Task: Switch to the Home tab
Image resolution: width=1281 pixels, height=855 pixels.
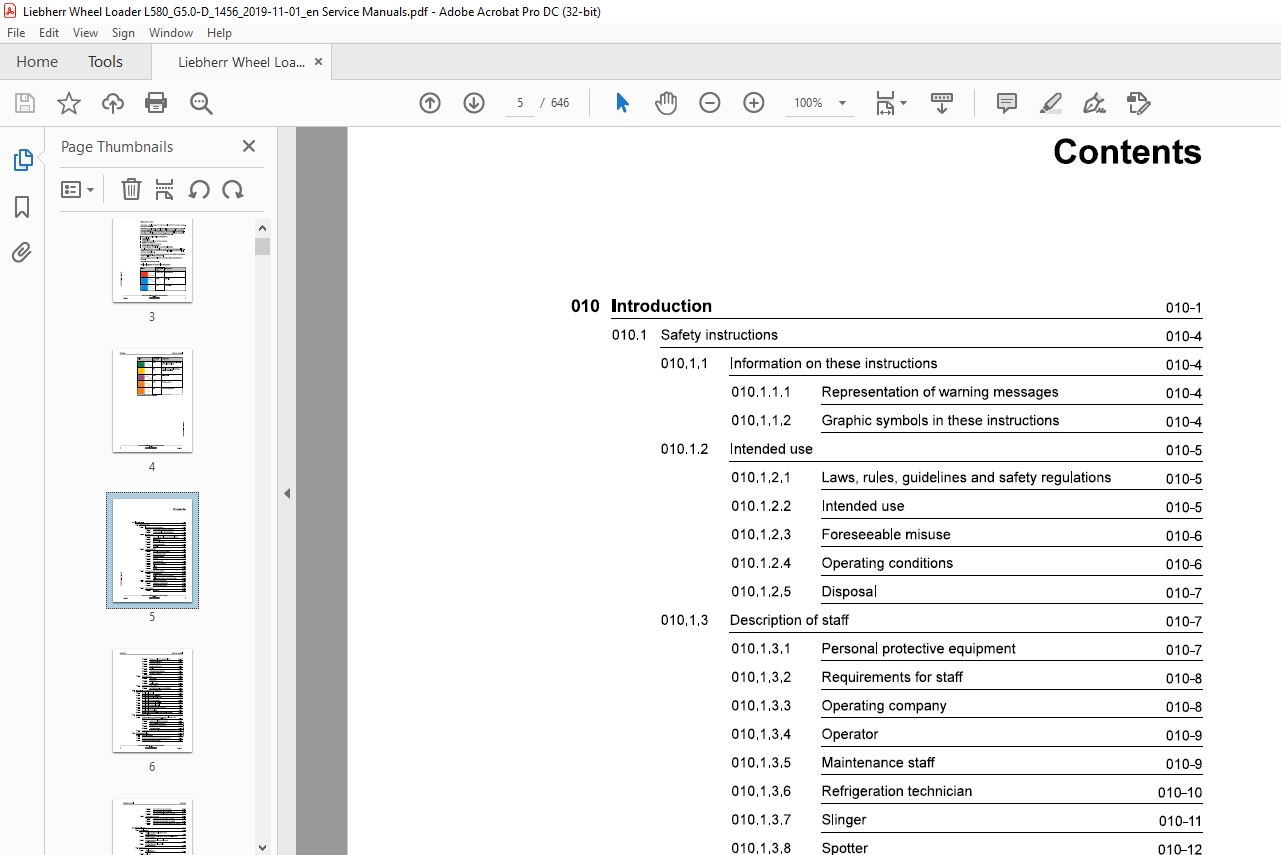Action: click(x=37, y=61)
